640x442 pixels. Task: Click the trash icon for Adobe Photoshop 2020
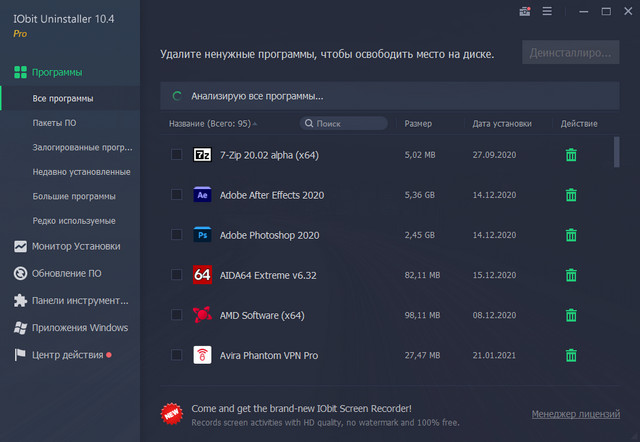(571, 235)
